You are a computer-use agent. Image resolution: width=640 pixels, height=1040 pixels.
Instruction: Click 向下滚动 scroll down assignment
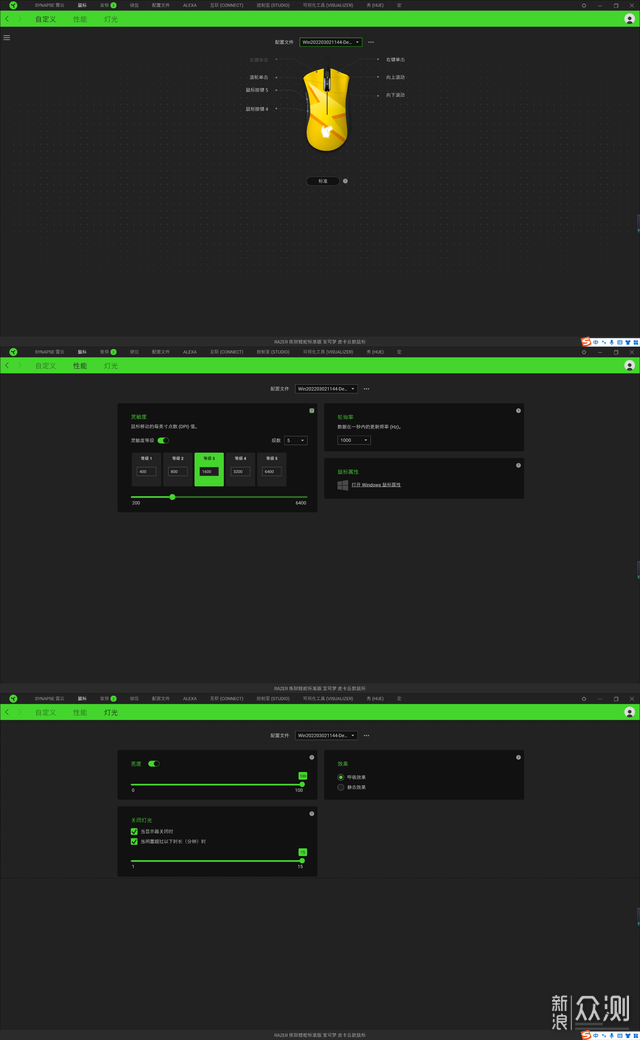pos(395,95)
